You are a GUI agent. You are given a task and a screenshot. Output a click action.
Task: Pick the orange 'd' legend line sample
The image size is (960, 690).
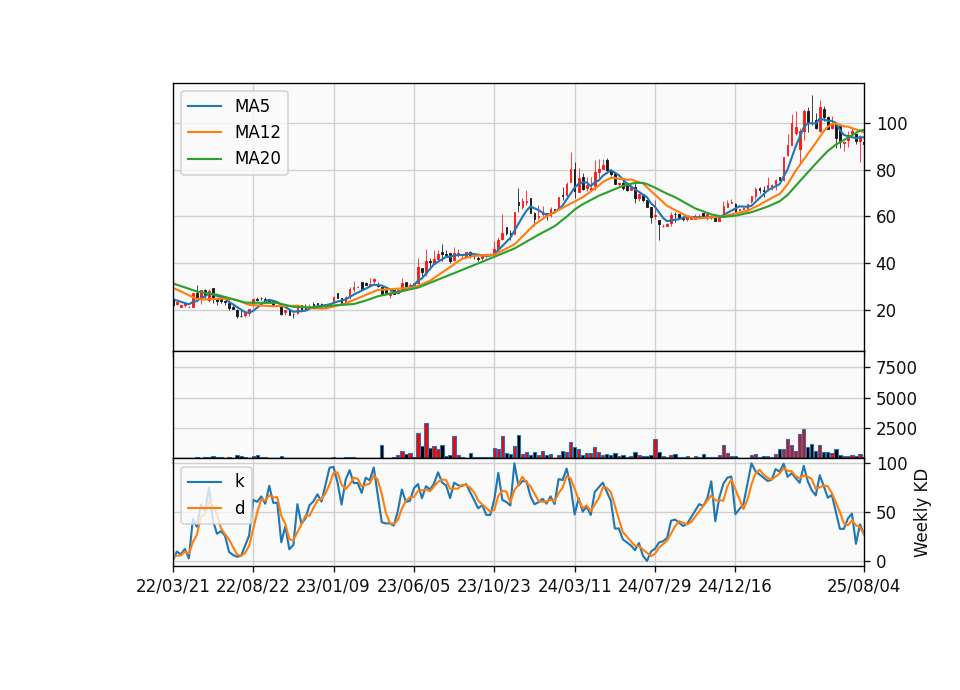point(204,508)
